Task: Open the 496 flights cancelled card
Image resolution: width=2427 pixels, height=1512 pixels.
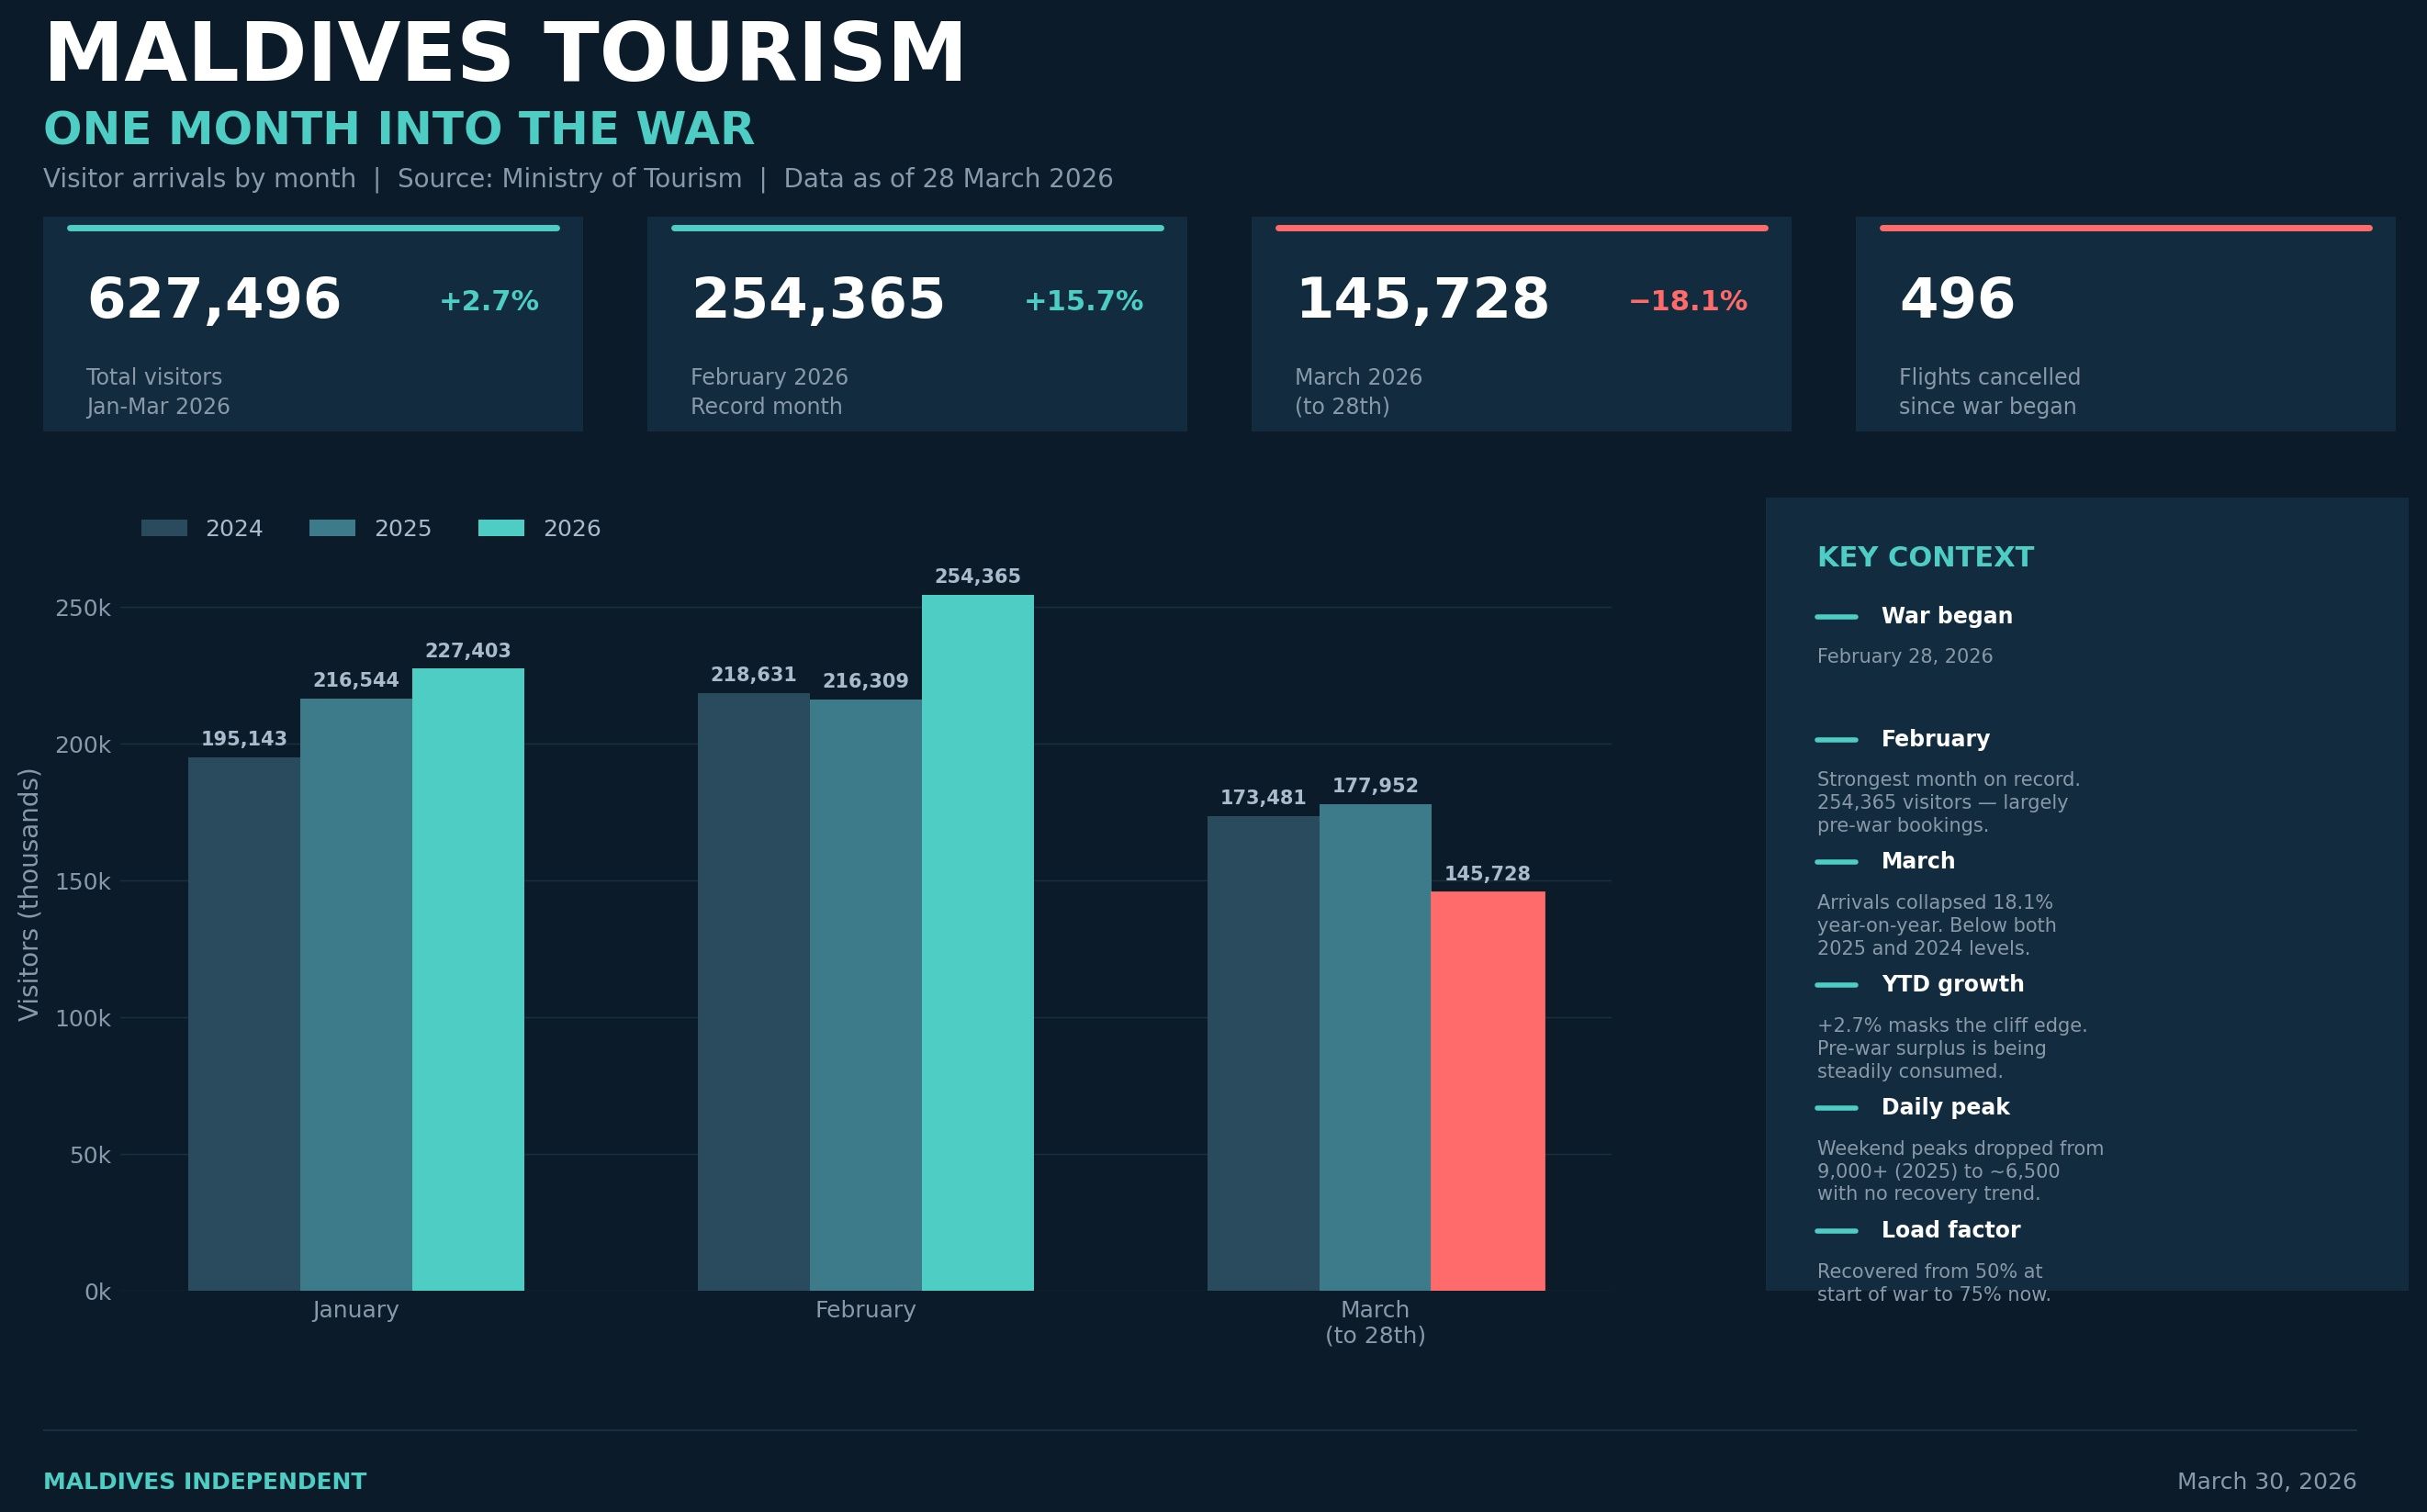Action: (x=2125, y=324)
